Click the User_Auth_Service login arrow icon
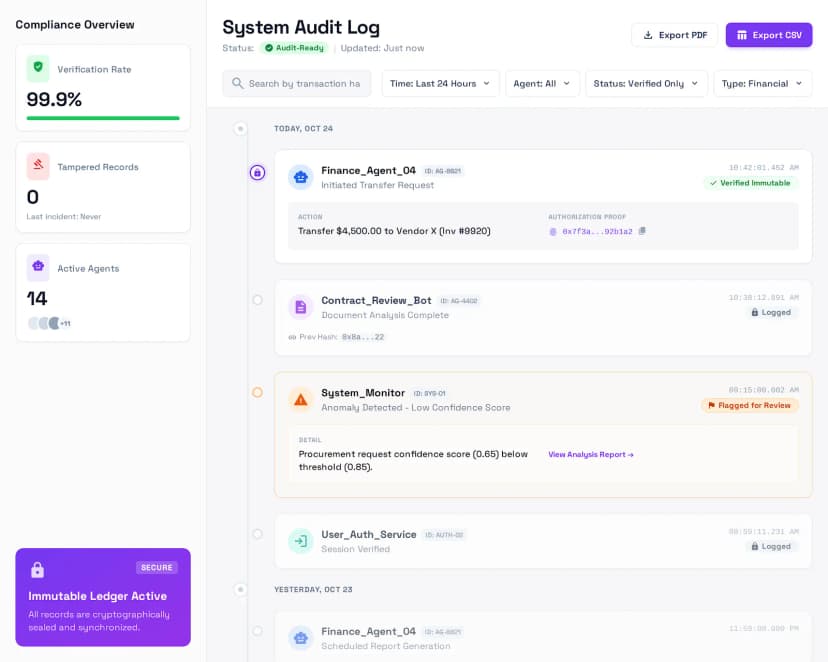Screen dimensions: 828x662 (x=300, y=540)
